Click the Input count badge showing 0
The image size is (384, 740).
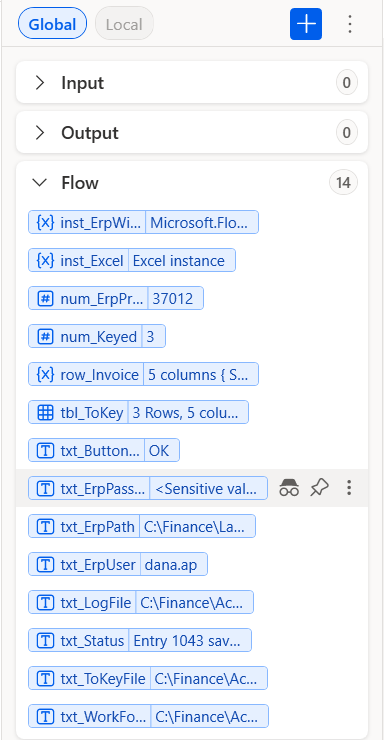tap(347, 83)
